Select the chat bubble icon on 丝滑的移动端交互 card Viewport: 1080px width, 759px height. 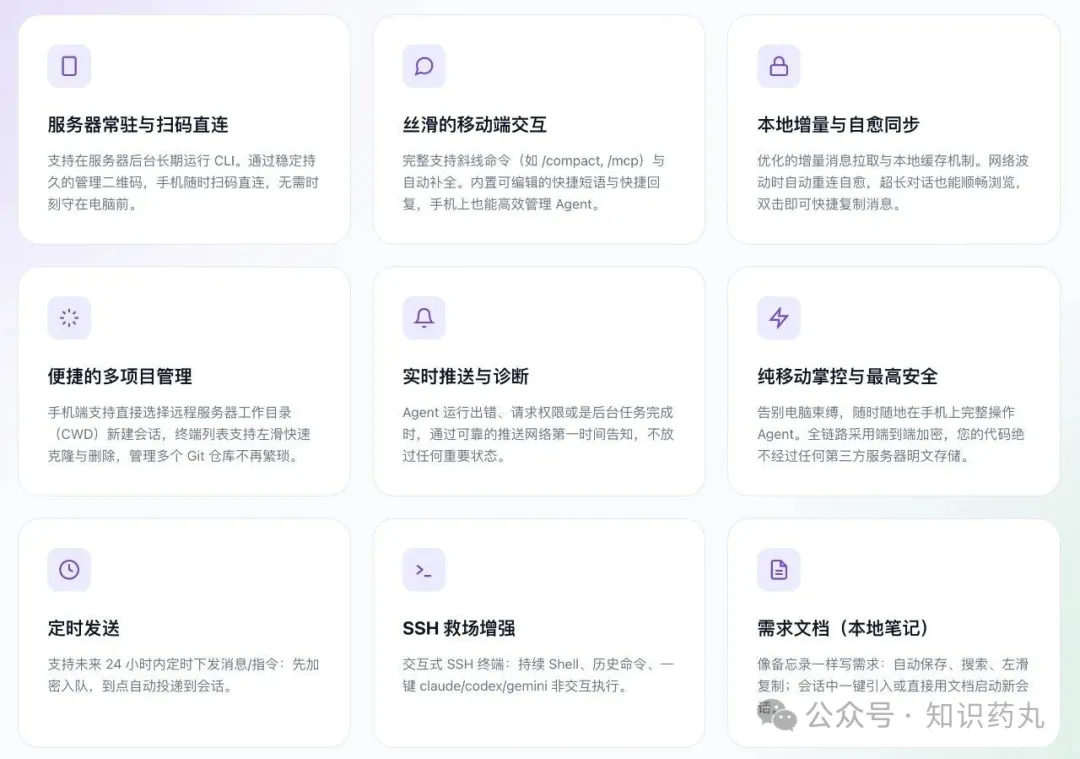click(423, 65)
